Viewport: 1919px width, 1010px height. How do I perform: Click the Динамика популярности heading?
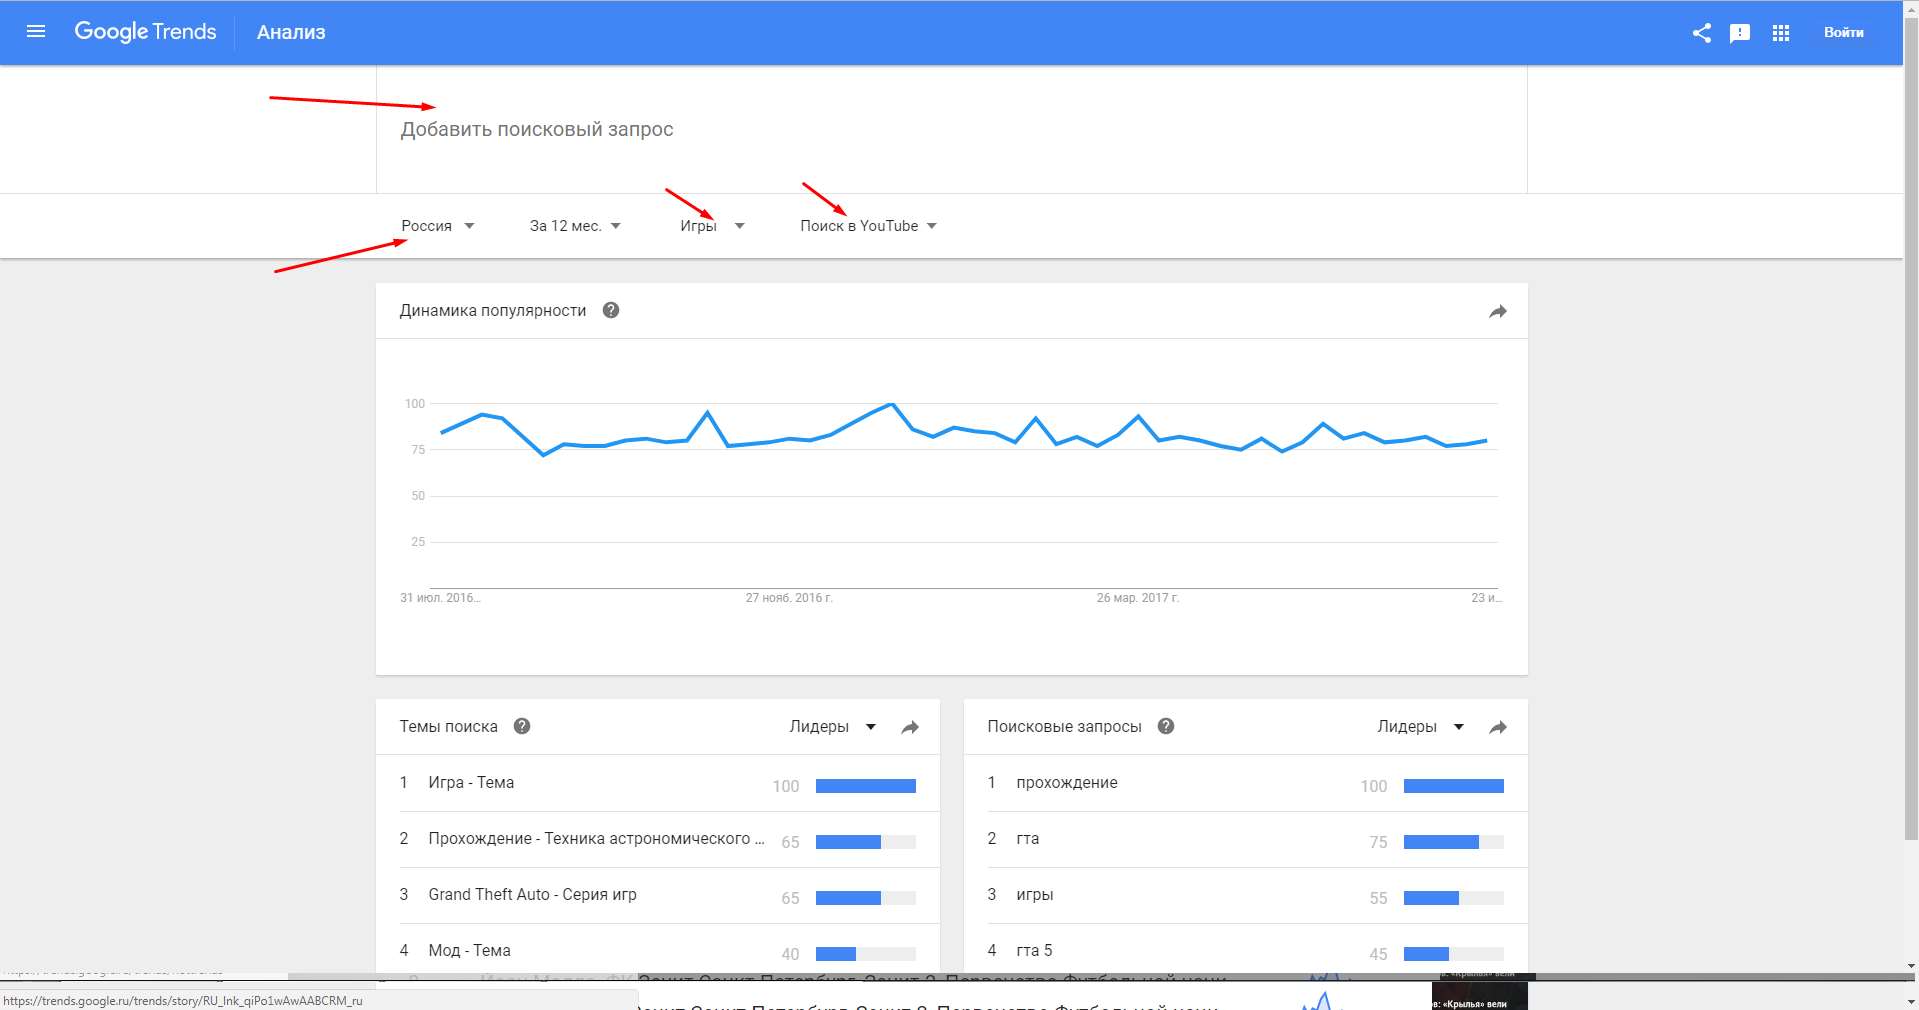click(493, 310)
